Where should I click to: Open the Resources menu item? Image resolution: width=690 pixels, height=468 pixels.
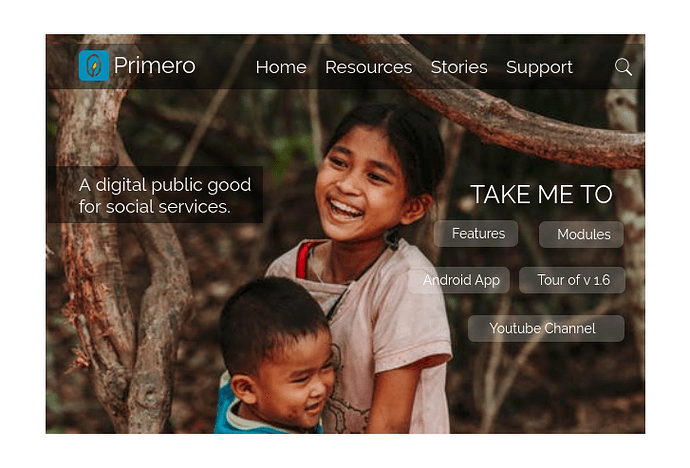[x=368, y=67]
